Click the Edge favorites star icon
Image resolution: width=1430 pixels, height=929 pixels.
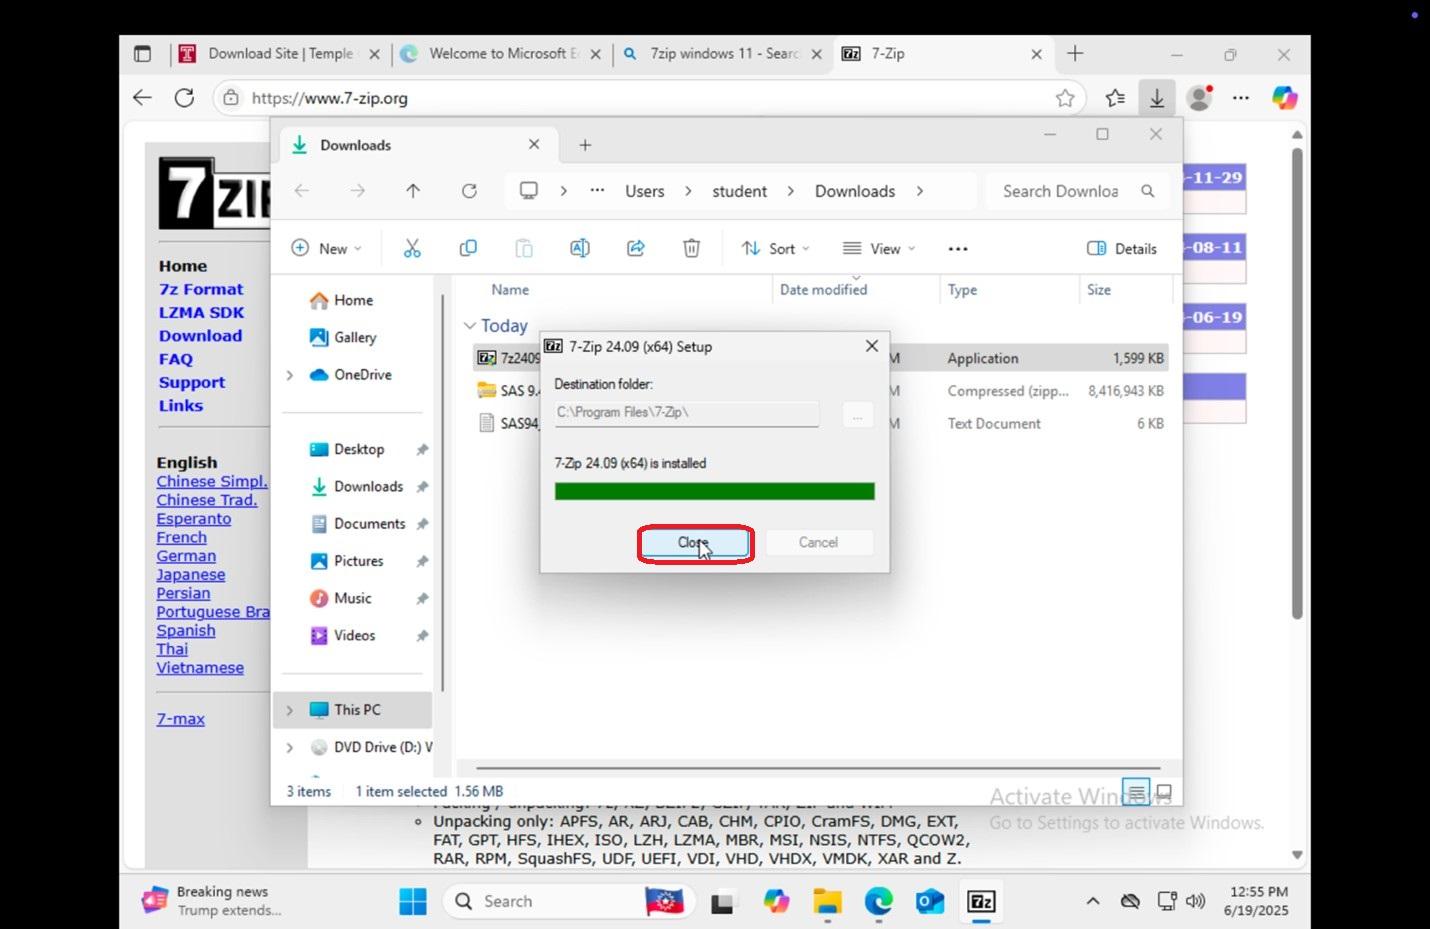[x=1065, y=98]
